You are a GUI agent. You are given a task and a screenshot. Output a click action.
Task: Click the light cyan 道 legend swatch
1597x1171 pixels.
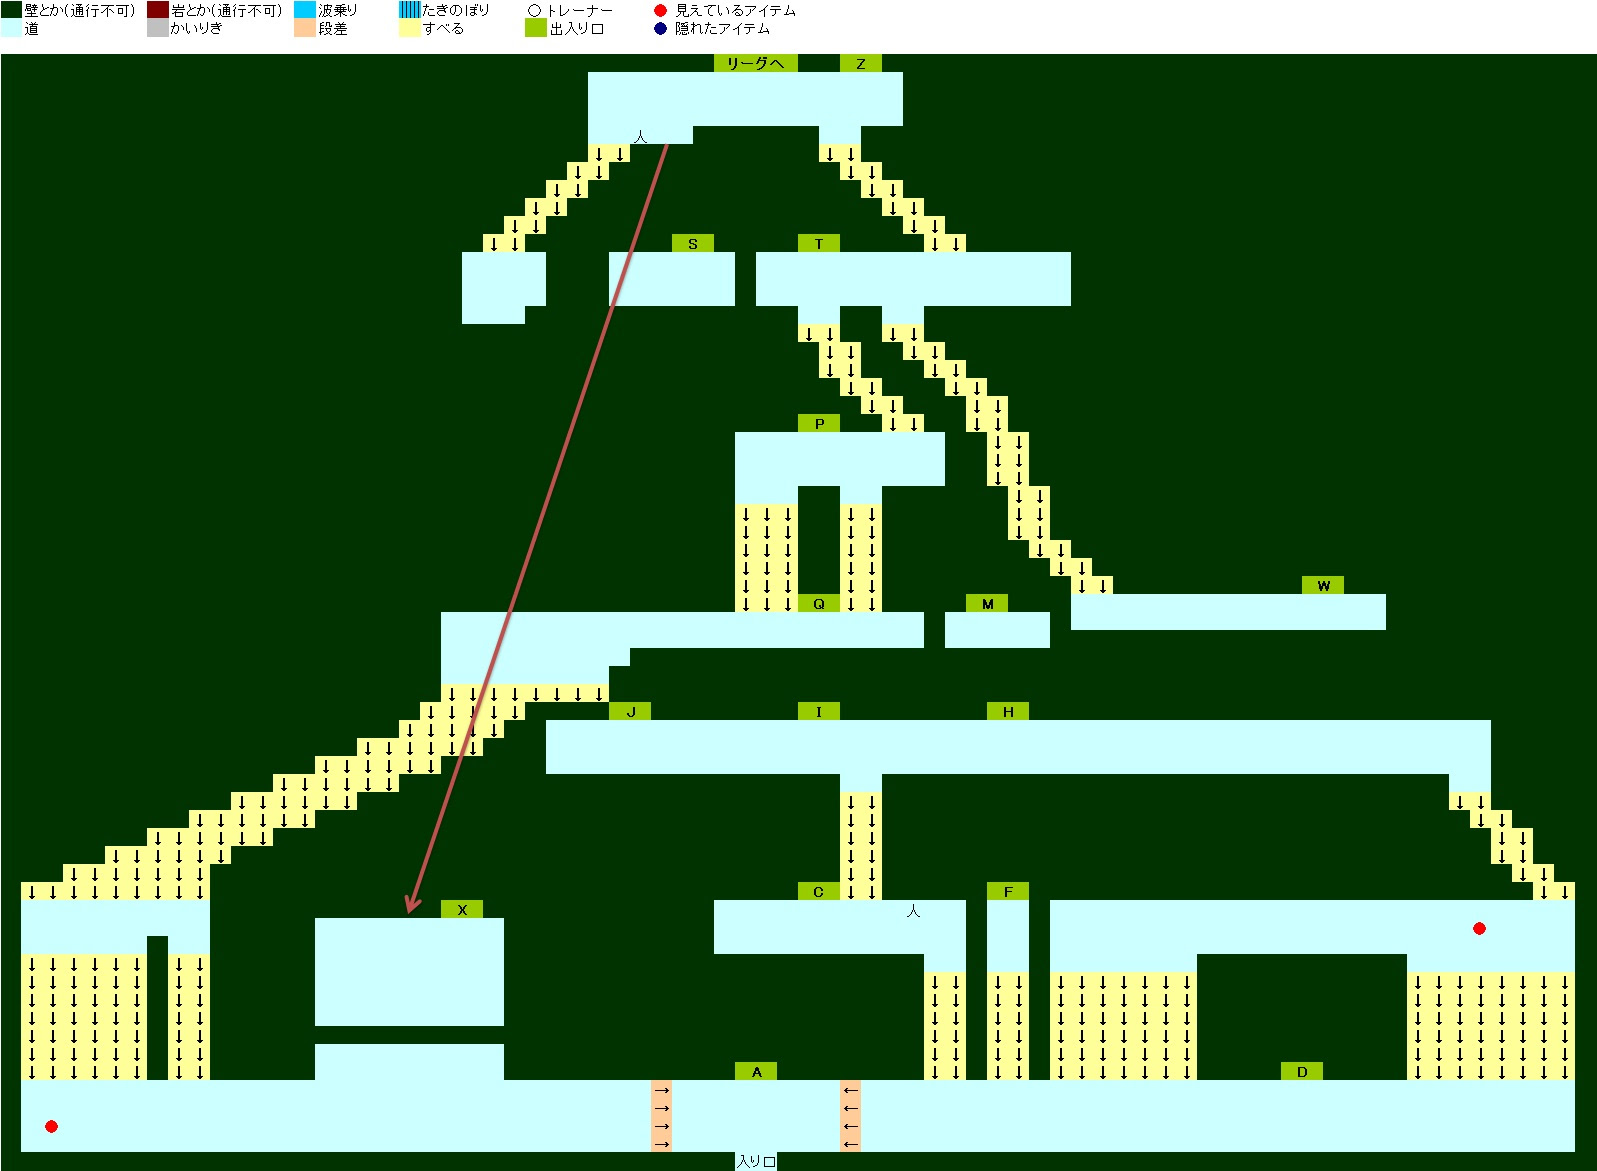[x=11, y=28]
